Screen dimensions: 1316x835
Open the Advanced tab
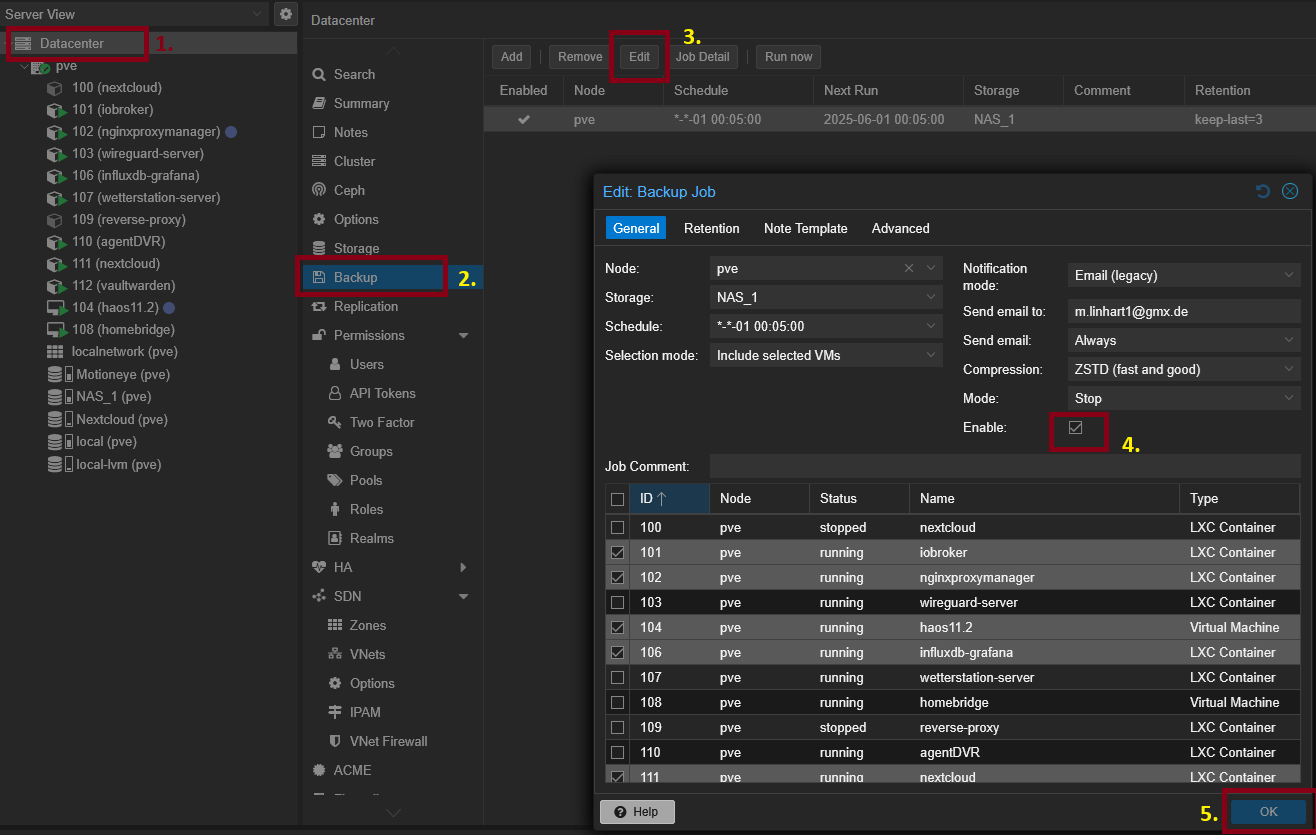click(x=900, y=229)
